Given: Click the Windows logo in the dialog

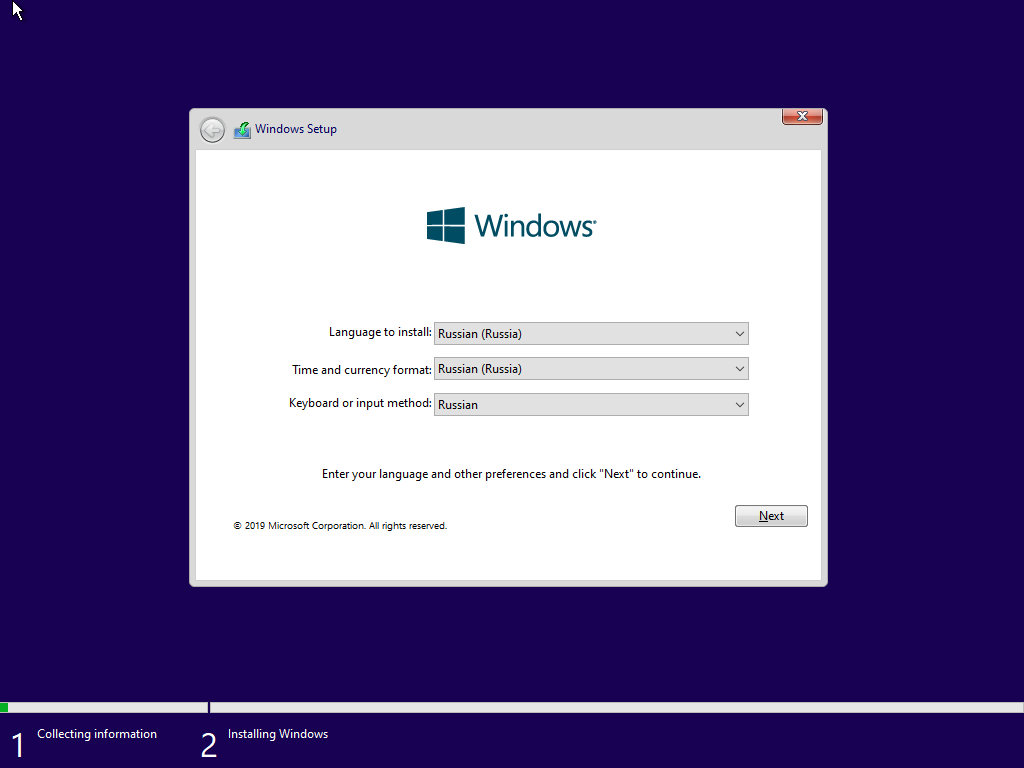Looking at the screenshot, I should tap(511, 226).
